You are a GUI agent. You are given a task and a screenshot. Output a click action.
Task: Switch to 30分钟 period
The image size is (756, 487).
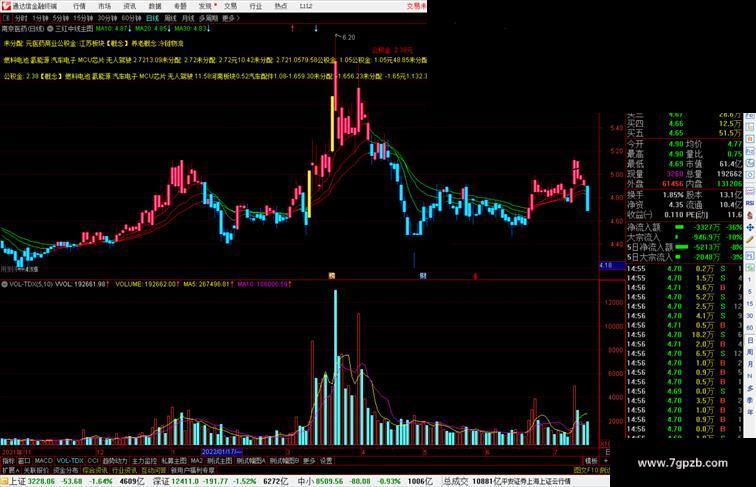[107, 18]
